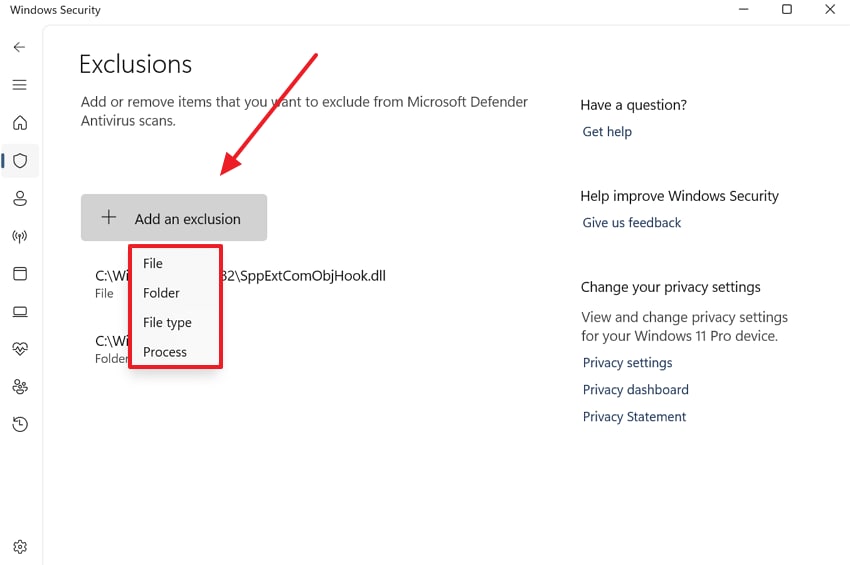Choose Folder from exclusion menu
This screenshot has height=565, width=850.
tap(161, 293)
